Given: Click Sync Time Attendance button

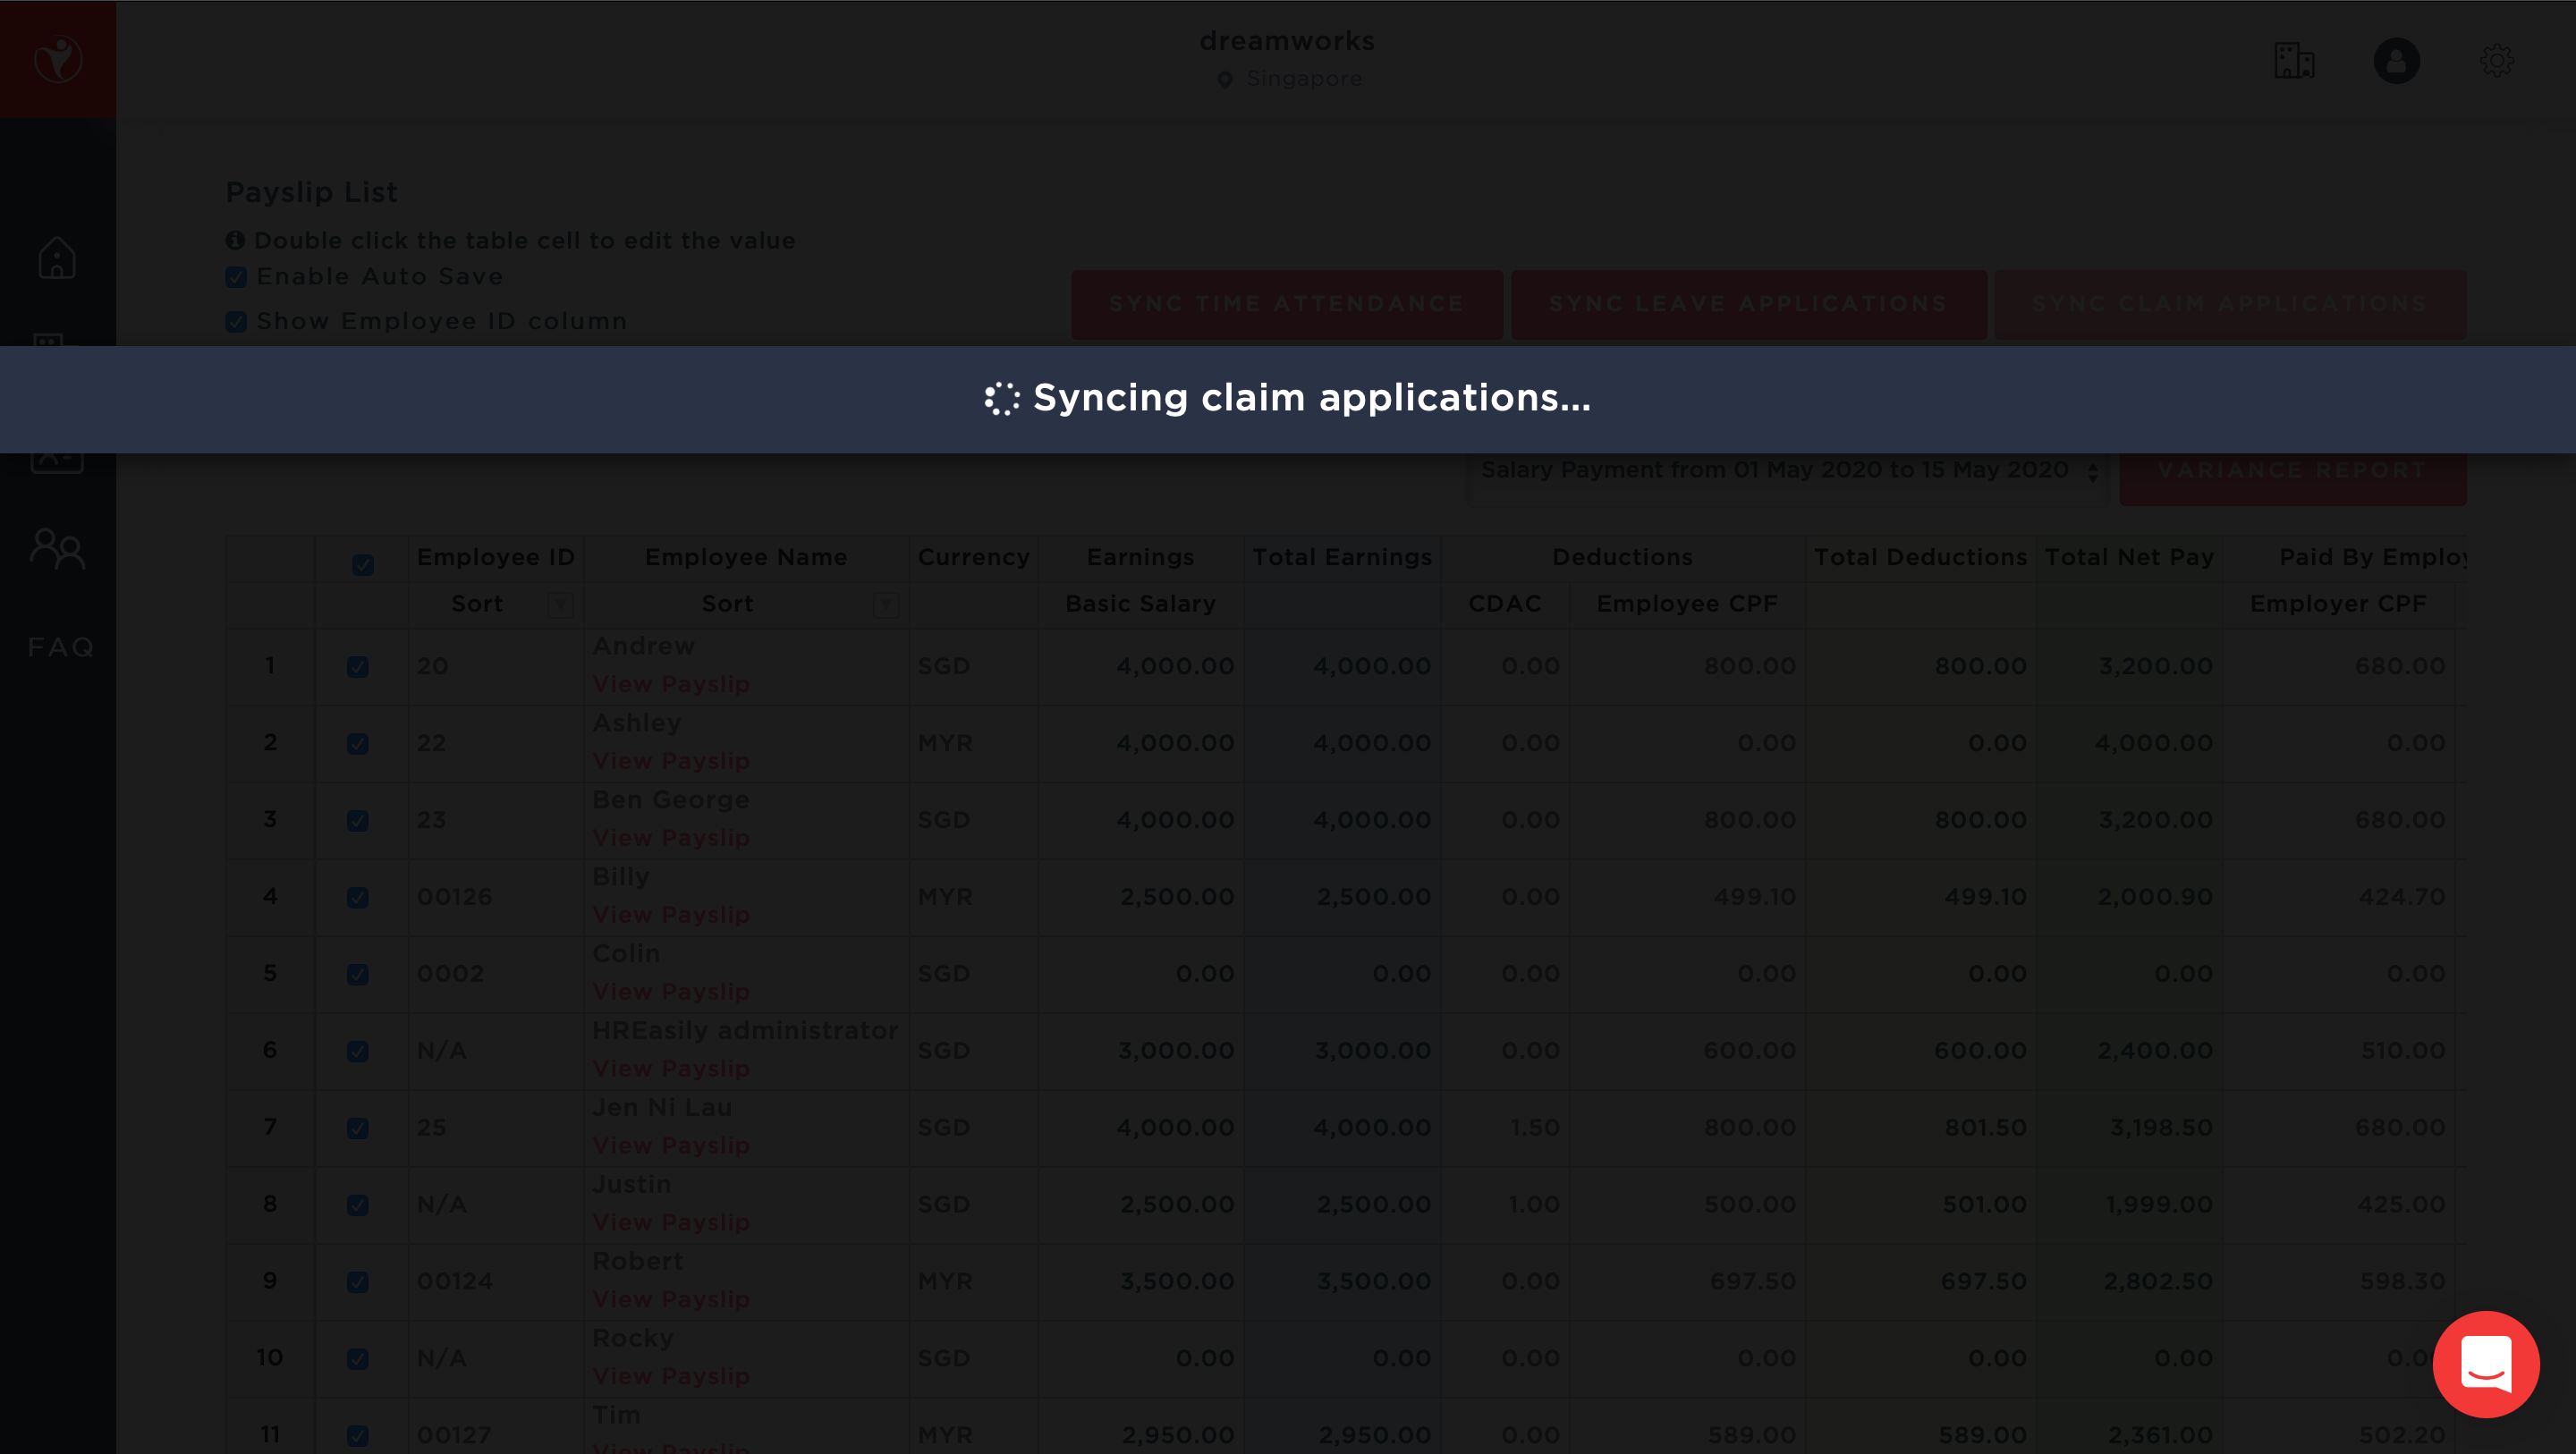Looking at the screenshot, I should [1286, 304].
